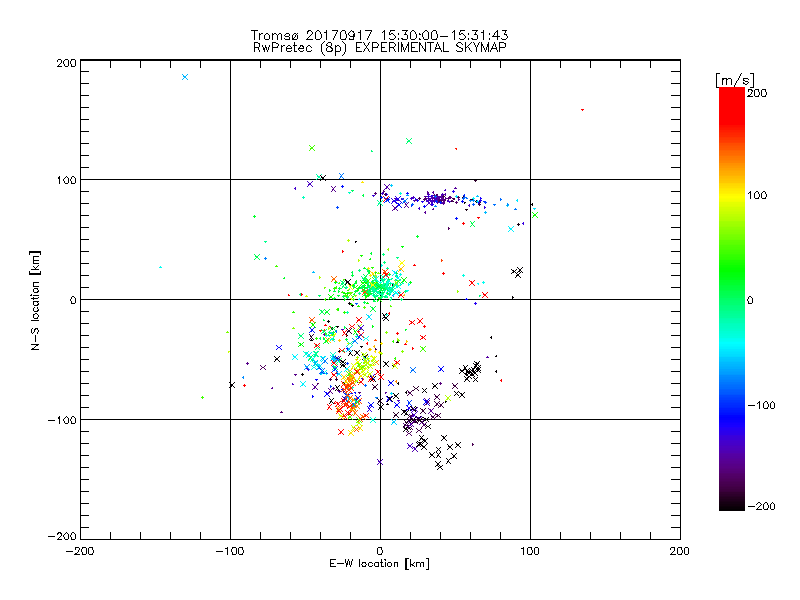Click x-axis tick label '200'
Screen dimensions: 800x600
(680, 552)
